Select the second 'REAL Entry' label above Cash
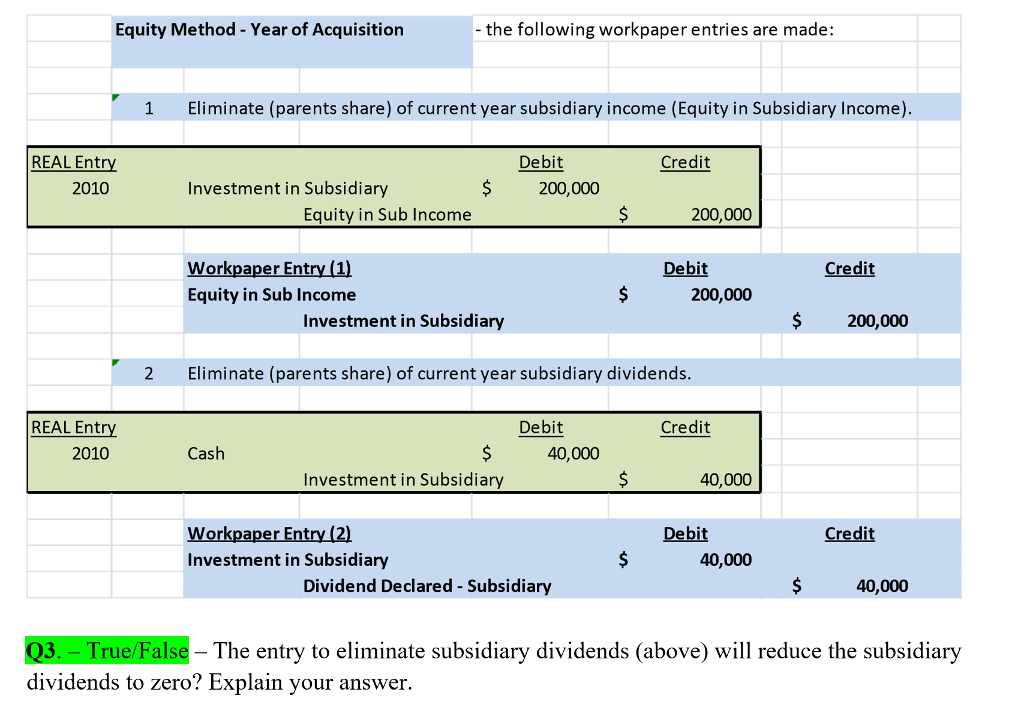 74,428
